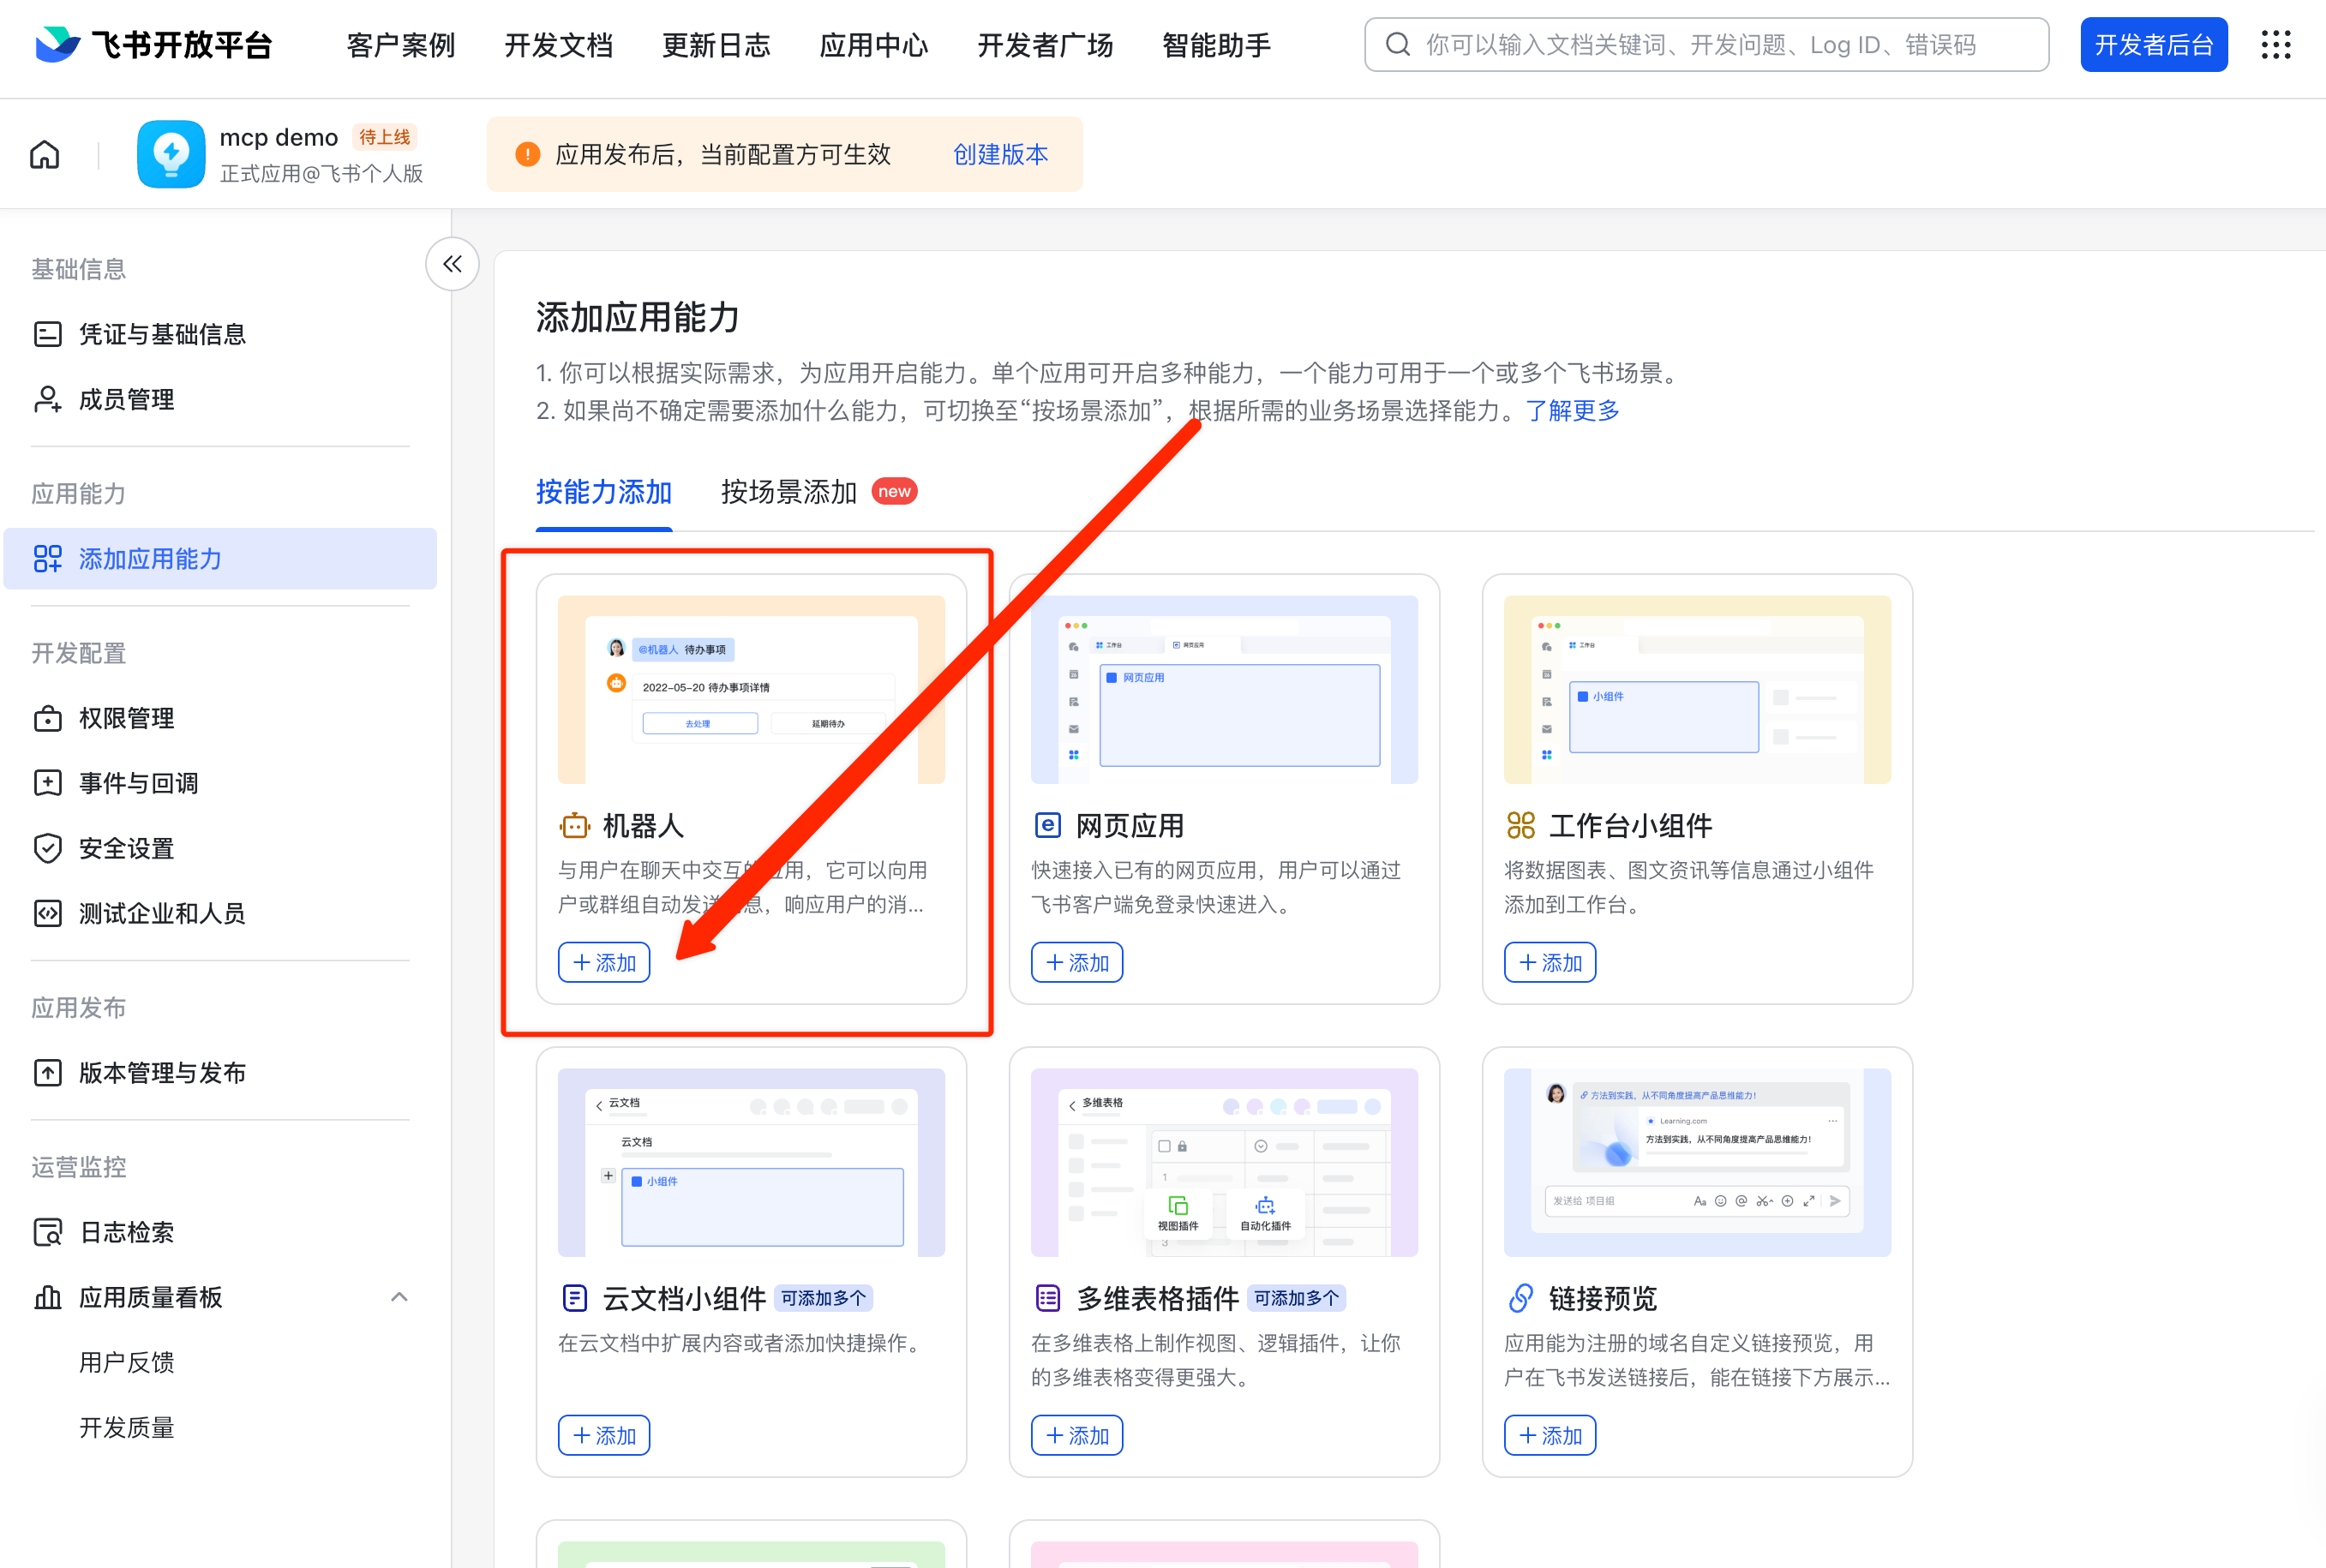The image size is (2326, 1568).
Task: Go to 成员管理 in the sidebar
Action: 126,399
